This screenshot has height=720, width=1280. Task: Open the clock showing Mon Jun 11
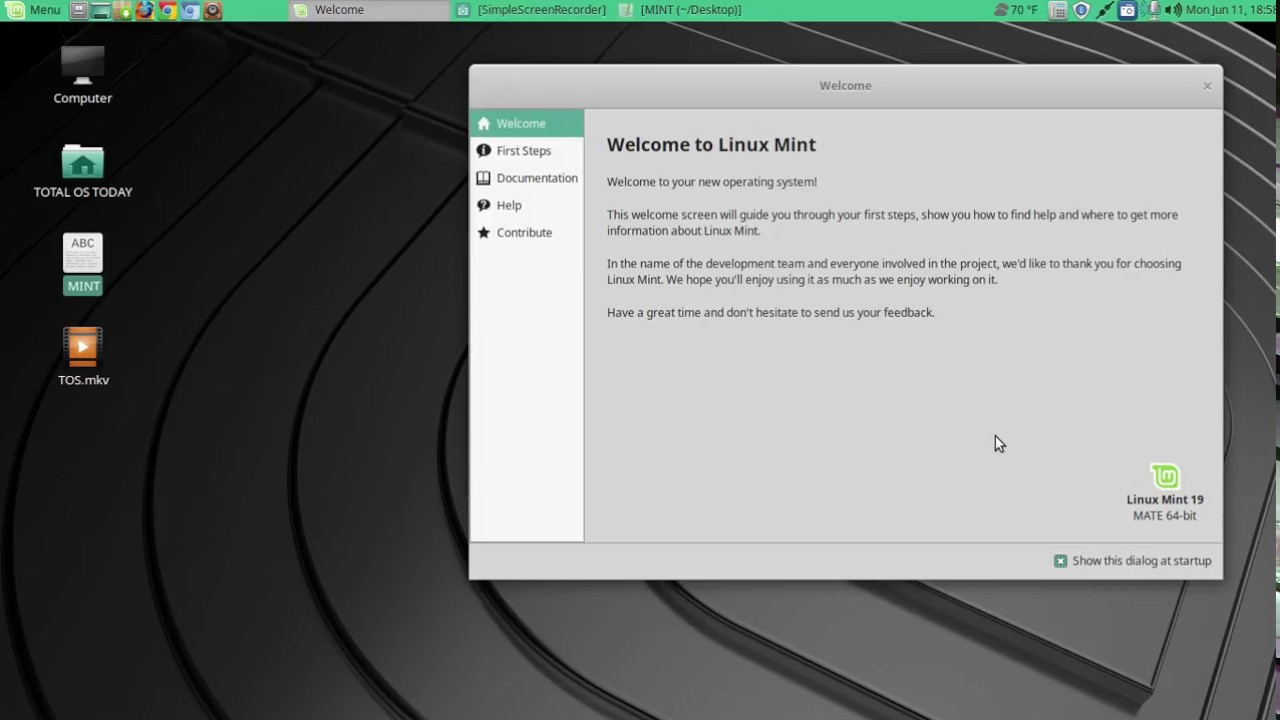pos(1232,10)
